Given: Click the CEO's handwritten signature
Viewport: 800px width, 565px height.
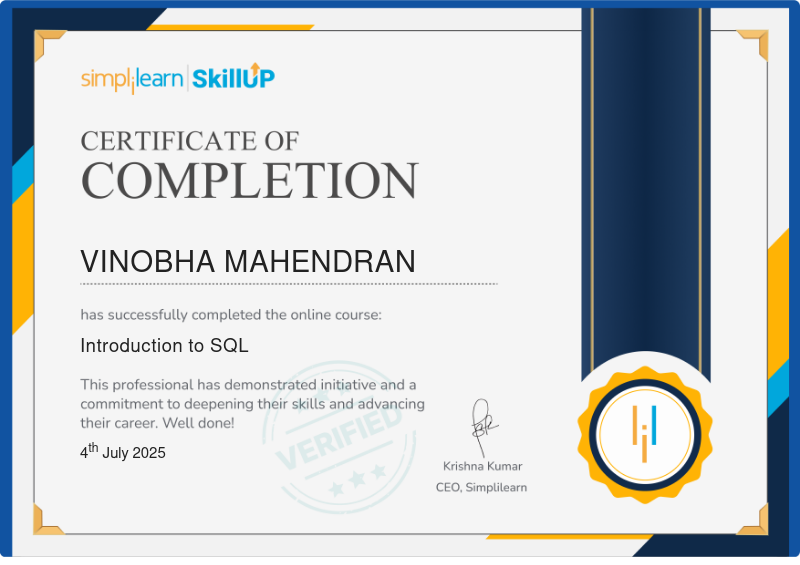Looking at the screenshot, I should 484,423.
